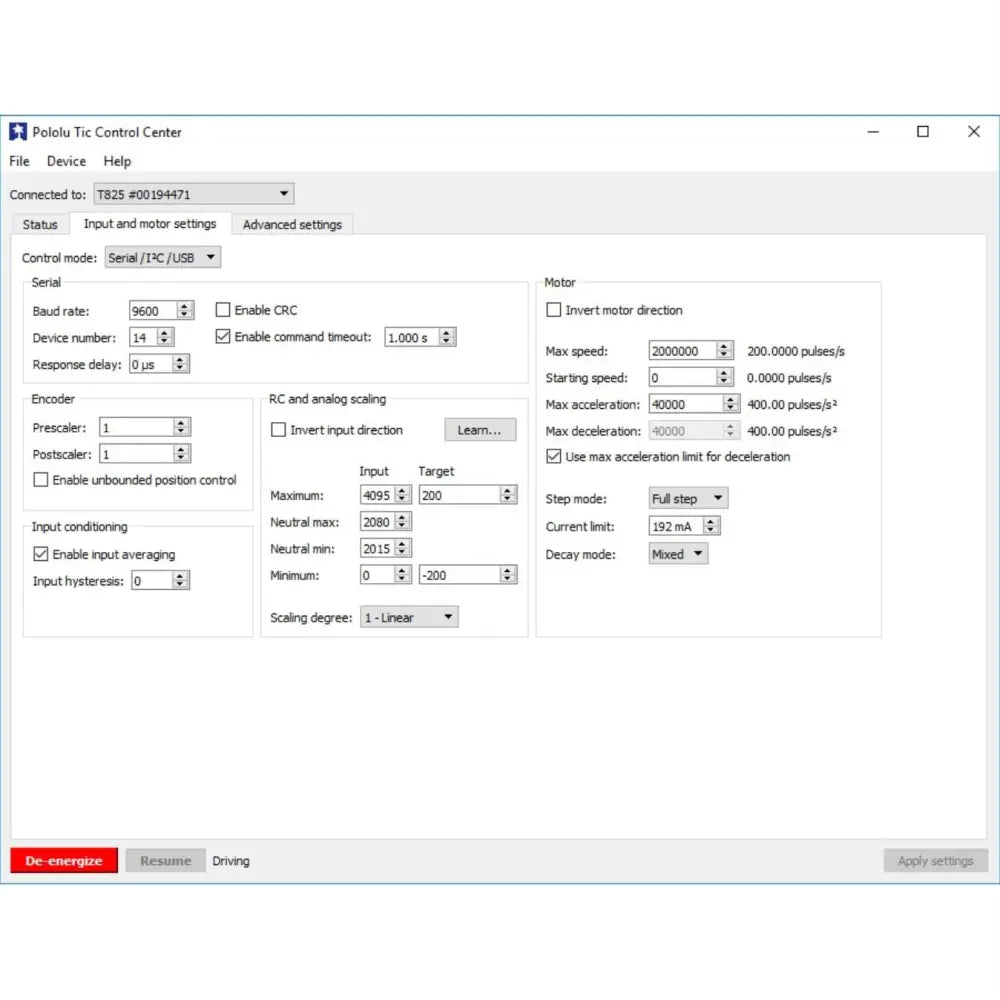Click the Pololu app icon in title bar
The width and height of the screenshot is (1000, 1000).
[18, 132]
